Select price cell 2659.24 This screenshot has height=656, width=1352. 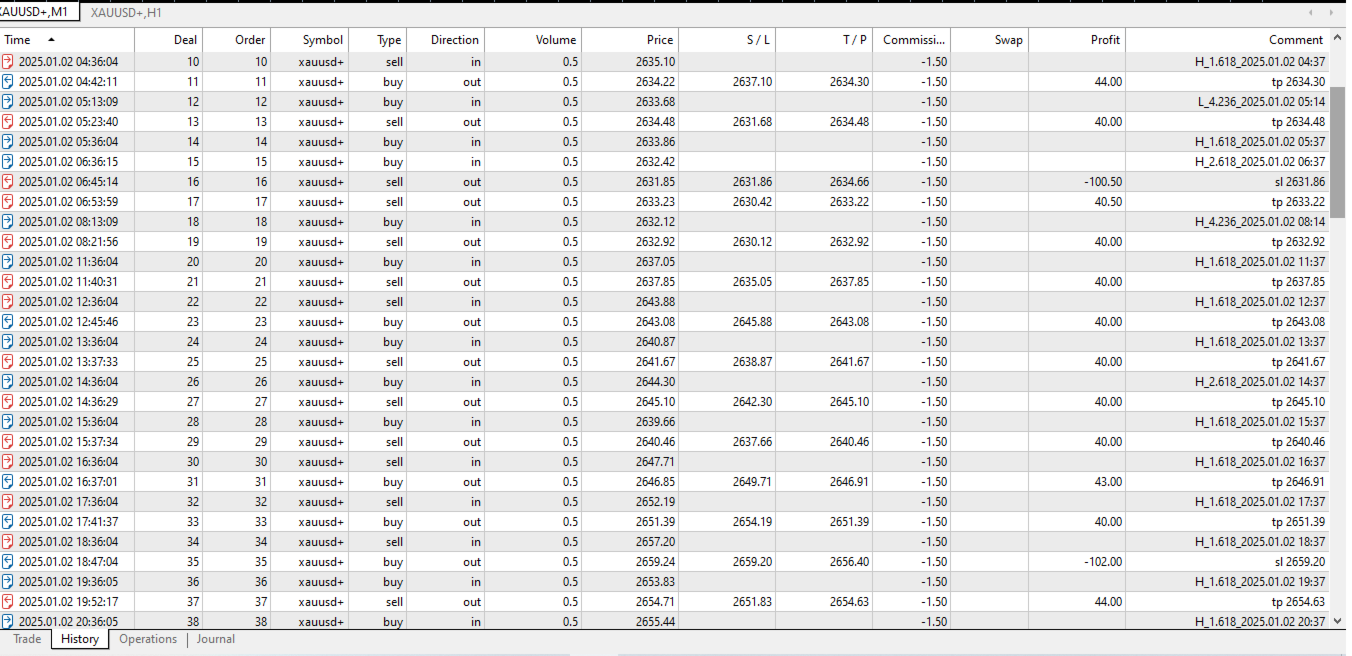(655, 562)
